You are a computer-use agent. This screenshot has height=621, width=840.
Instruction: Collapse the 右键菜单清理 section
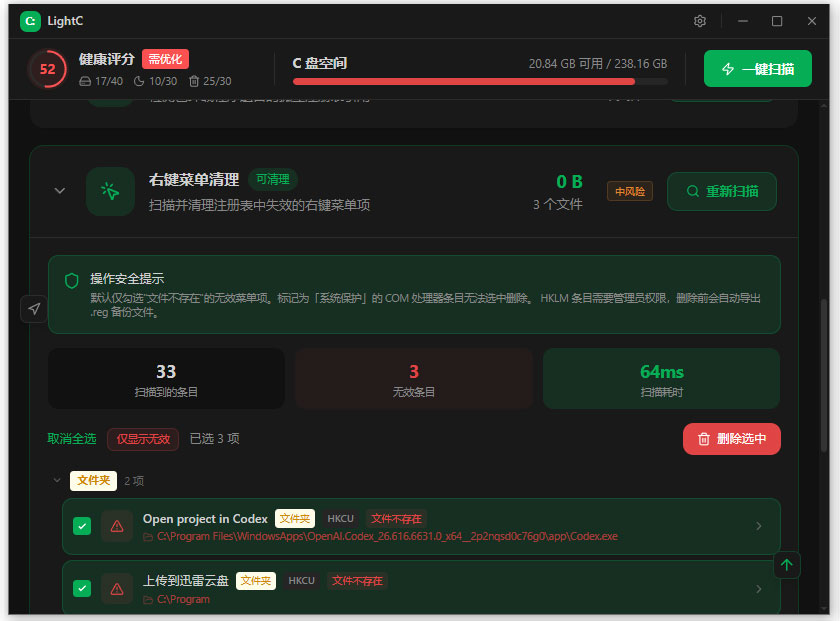pyautogui.click(x=60, y=191)
